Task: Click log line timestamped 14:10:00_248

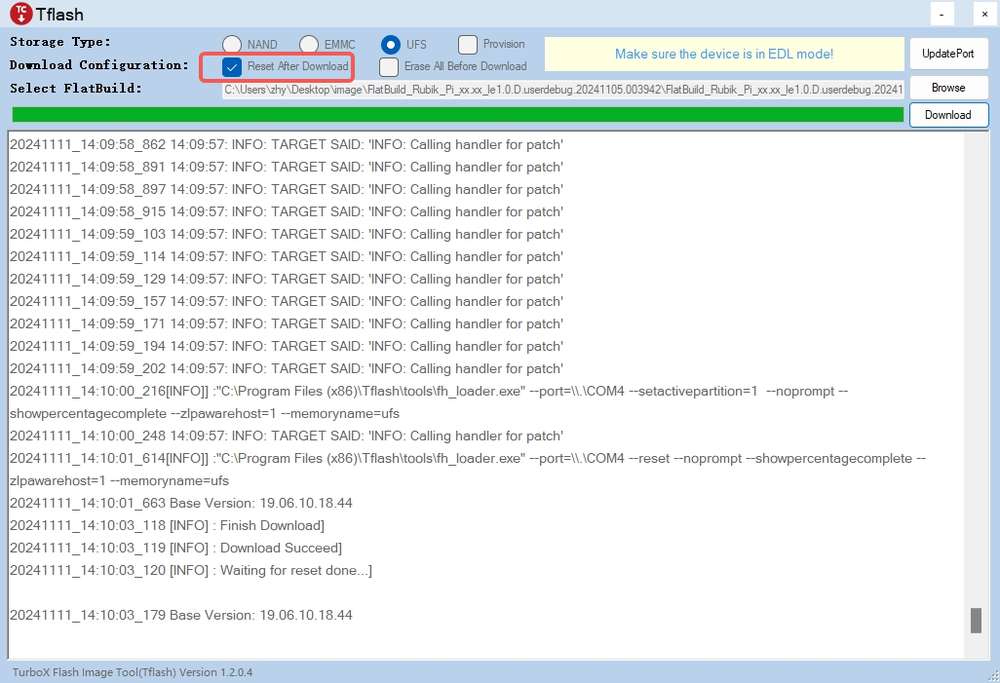Action: pos(286,436)
